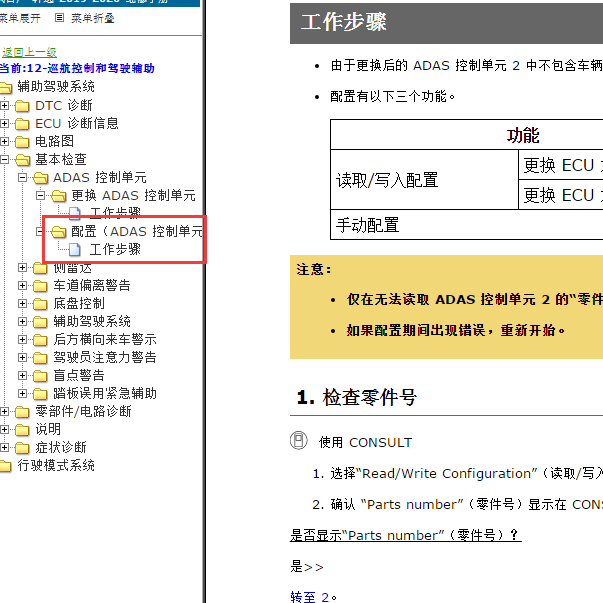The height and width of the screenshot is (603, 603).
Task: Click document icon under 更换 ADAS 控制单元
Action: (75, 213)
